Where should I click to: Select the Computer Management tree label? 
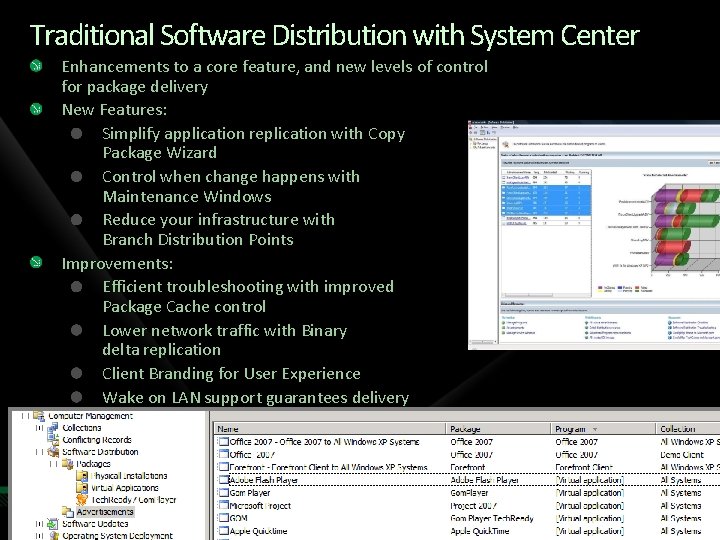(90, 416)
